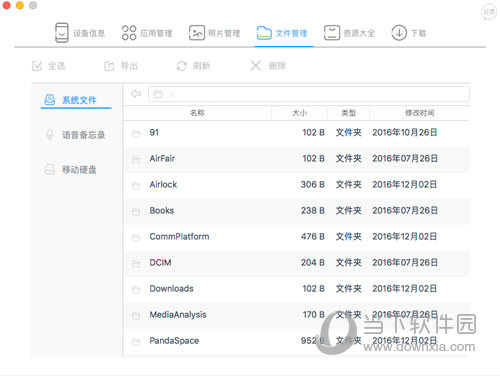Image resolution: width=500 pixels, height=376 pixels.
Task: Select the 文件管理 file management tab
Action: coord(282,33)
